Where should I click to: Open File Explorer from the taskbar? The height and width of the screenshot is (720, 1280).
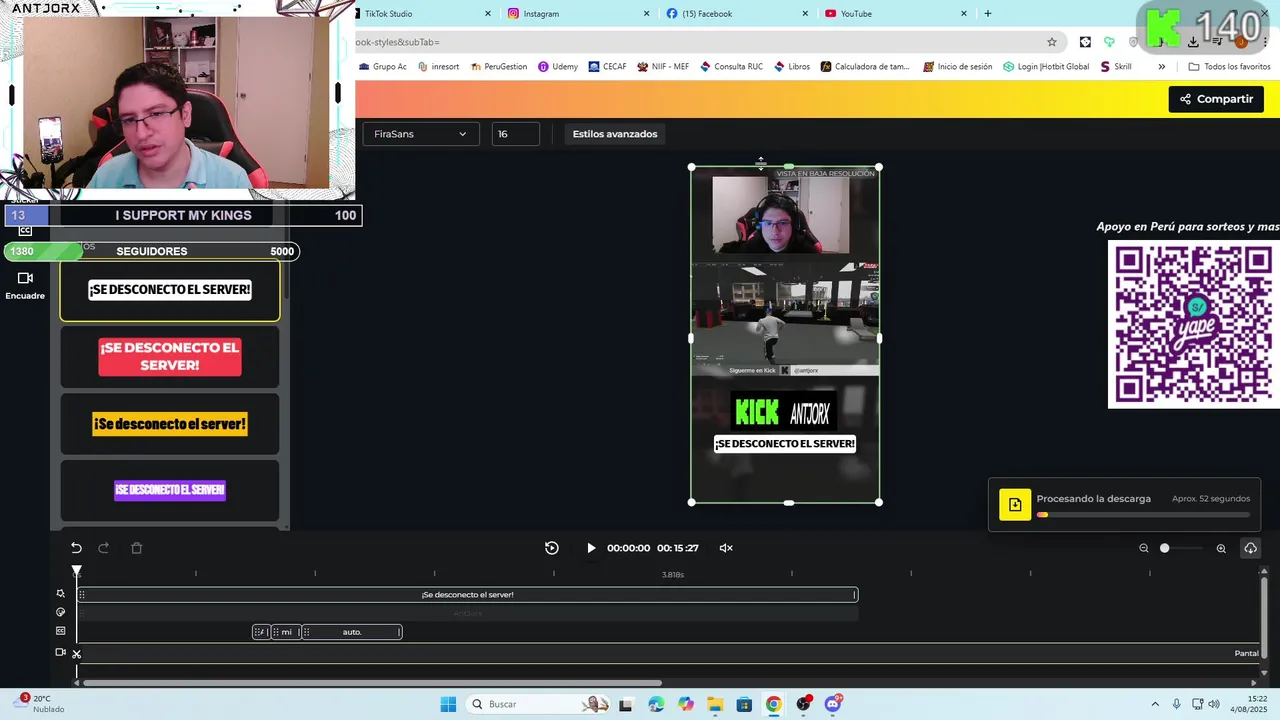[x=714, y=704]
